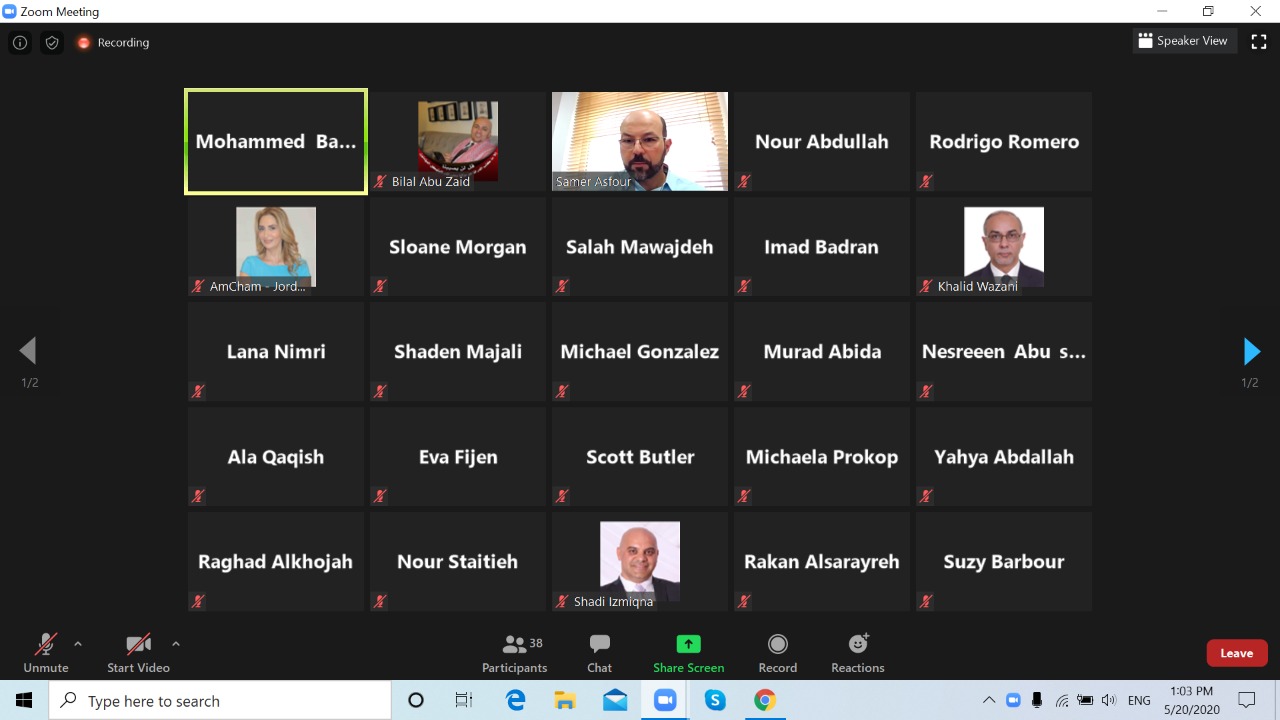Open the Participants panel
The image size is (1280, 720).
click(514, 653)
